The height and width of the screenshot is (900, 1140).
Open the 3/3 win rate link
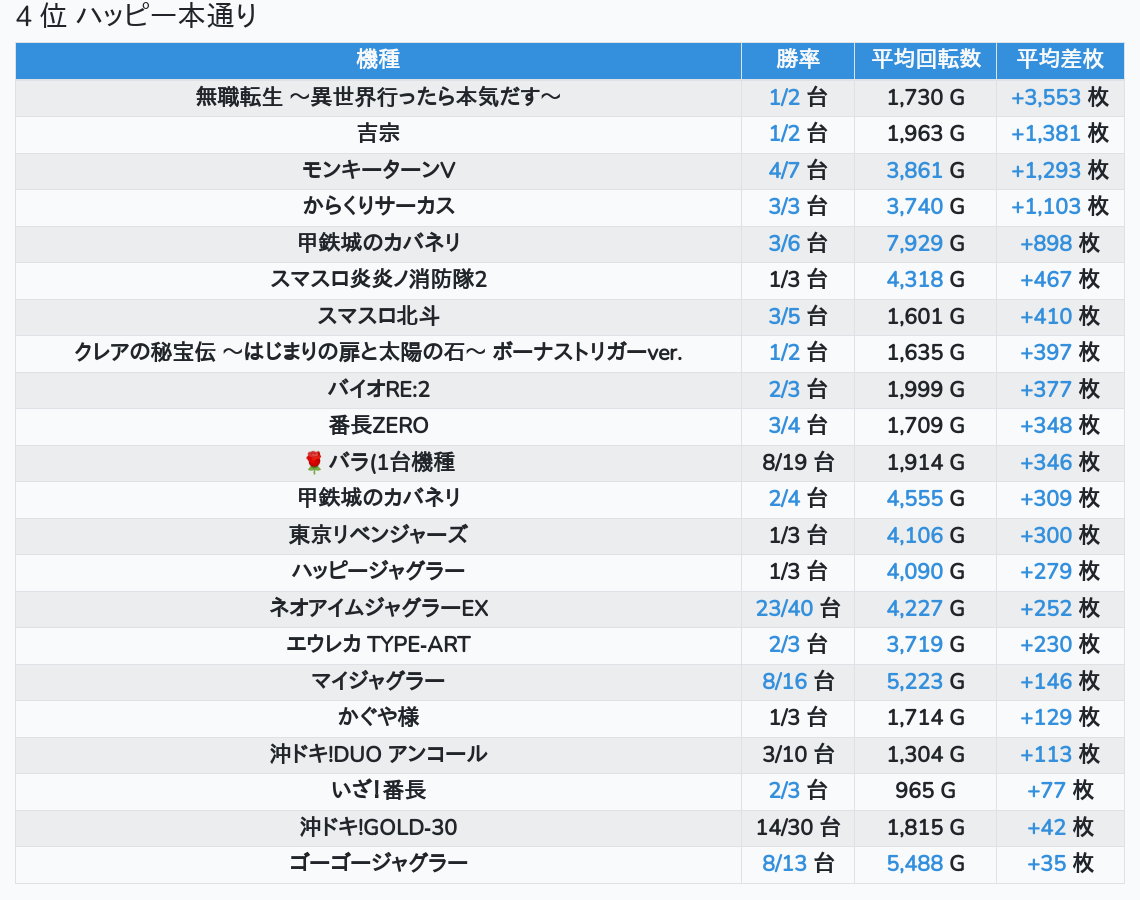point(784,206)
